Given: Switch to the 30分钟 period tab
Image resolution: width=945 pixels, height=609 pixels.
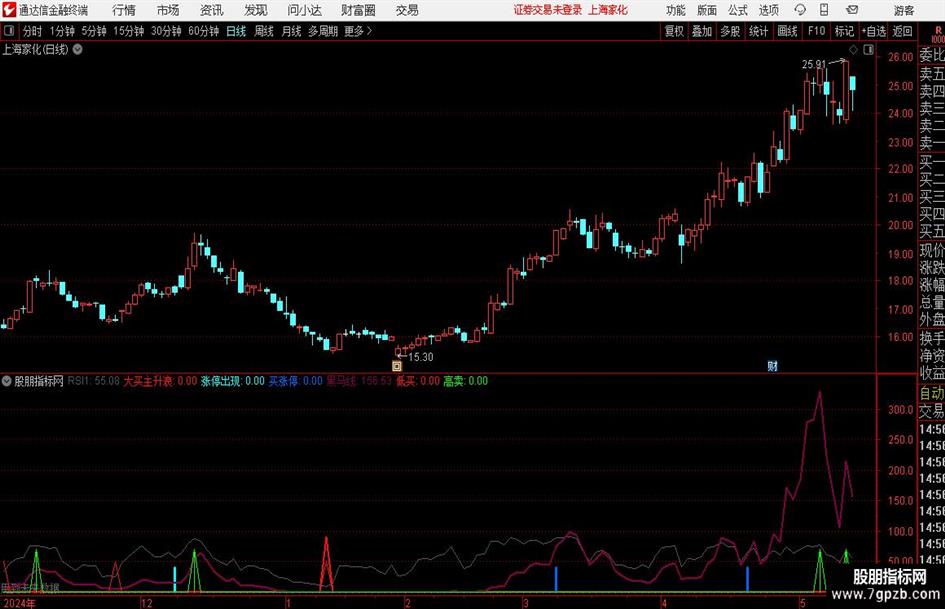Looking at the screenshot, I should pos(166,31).
